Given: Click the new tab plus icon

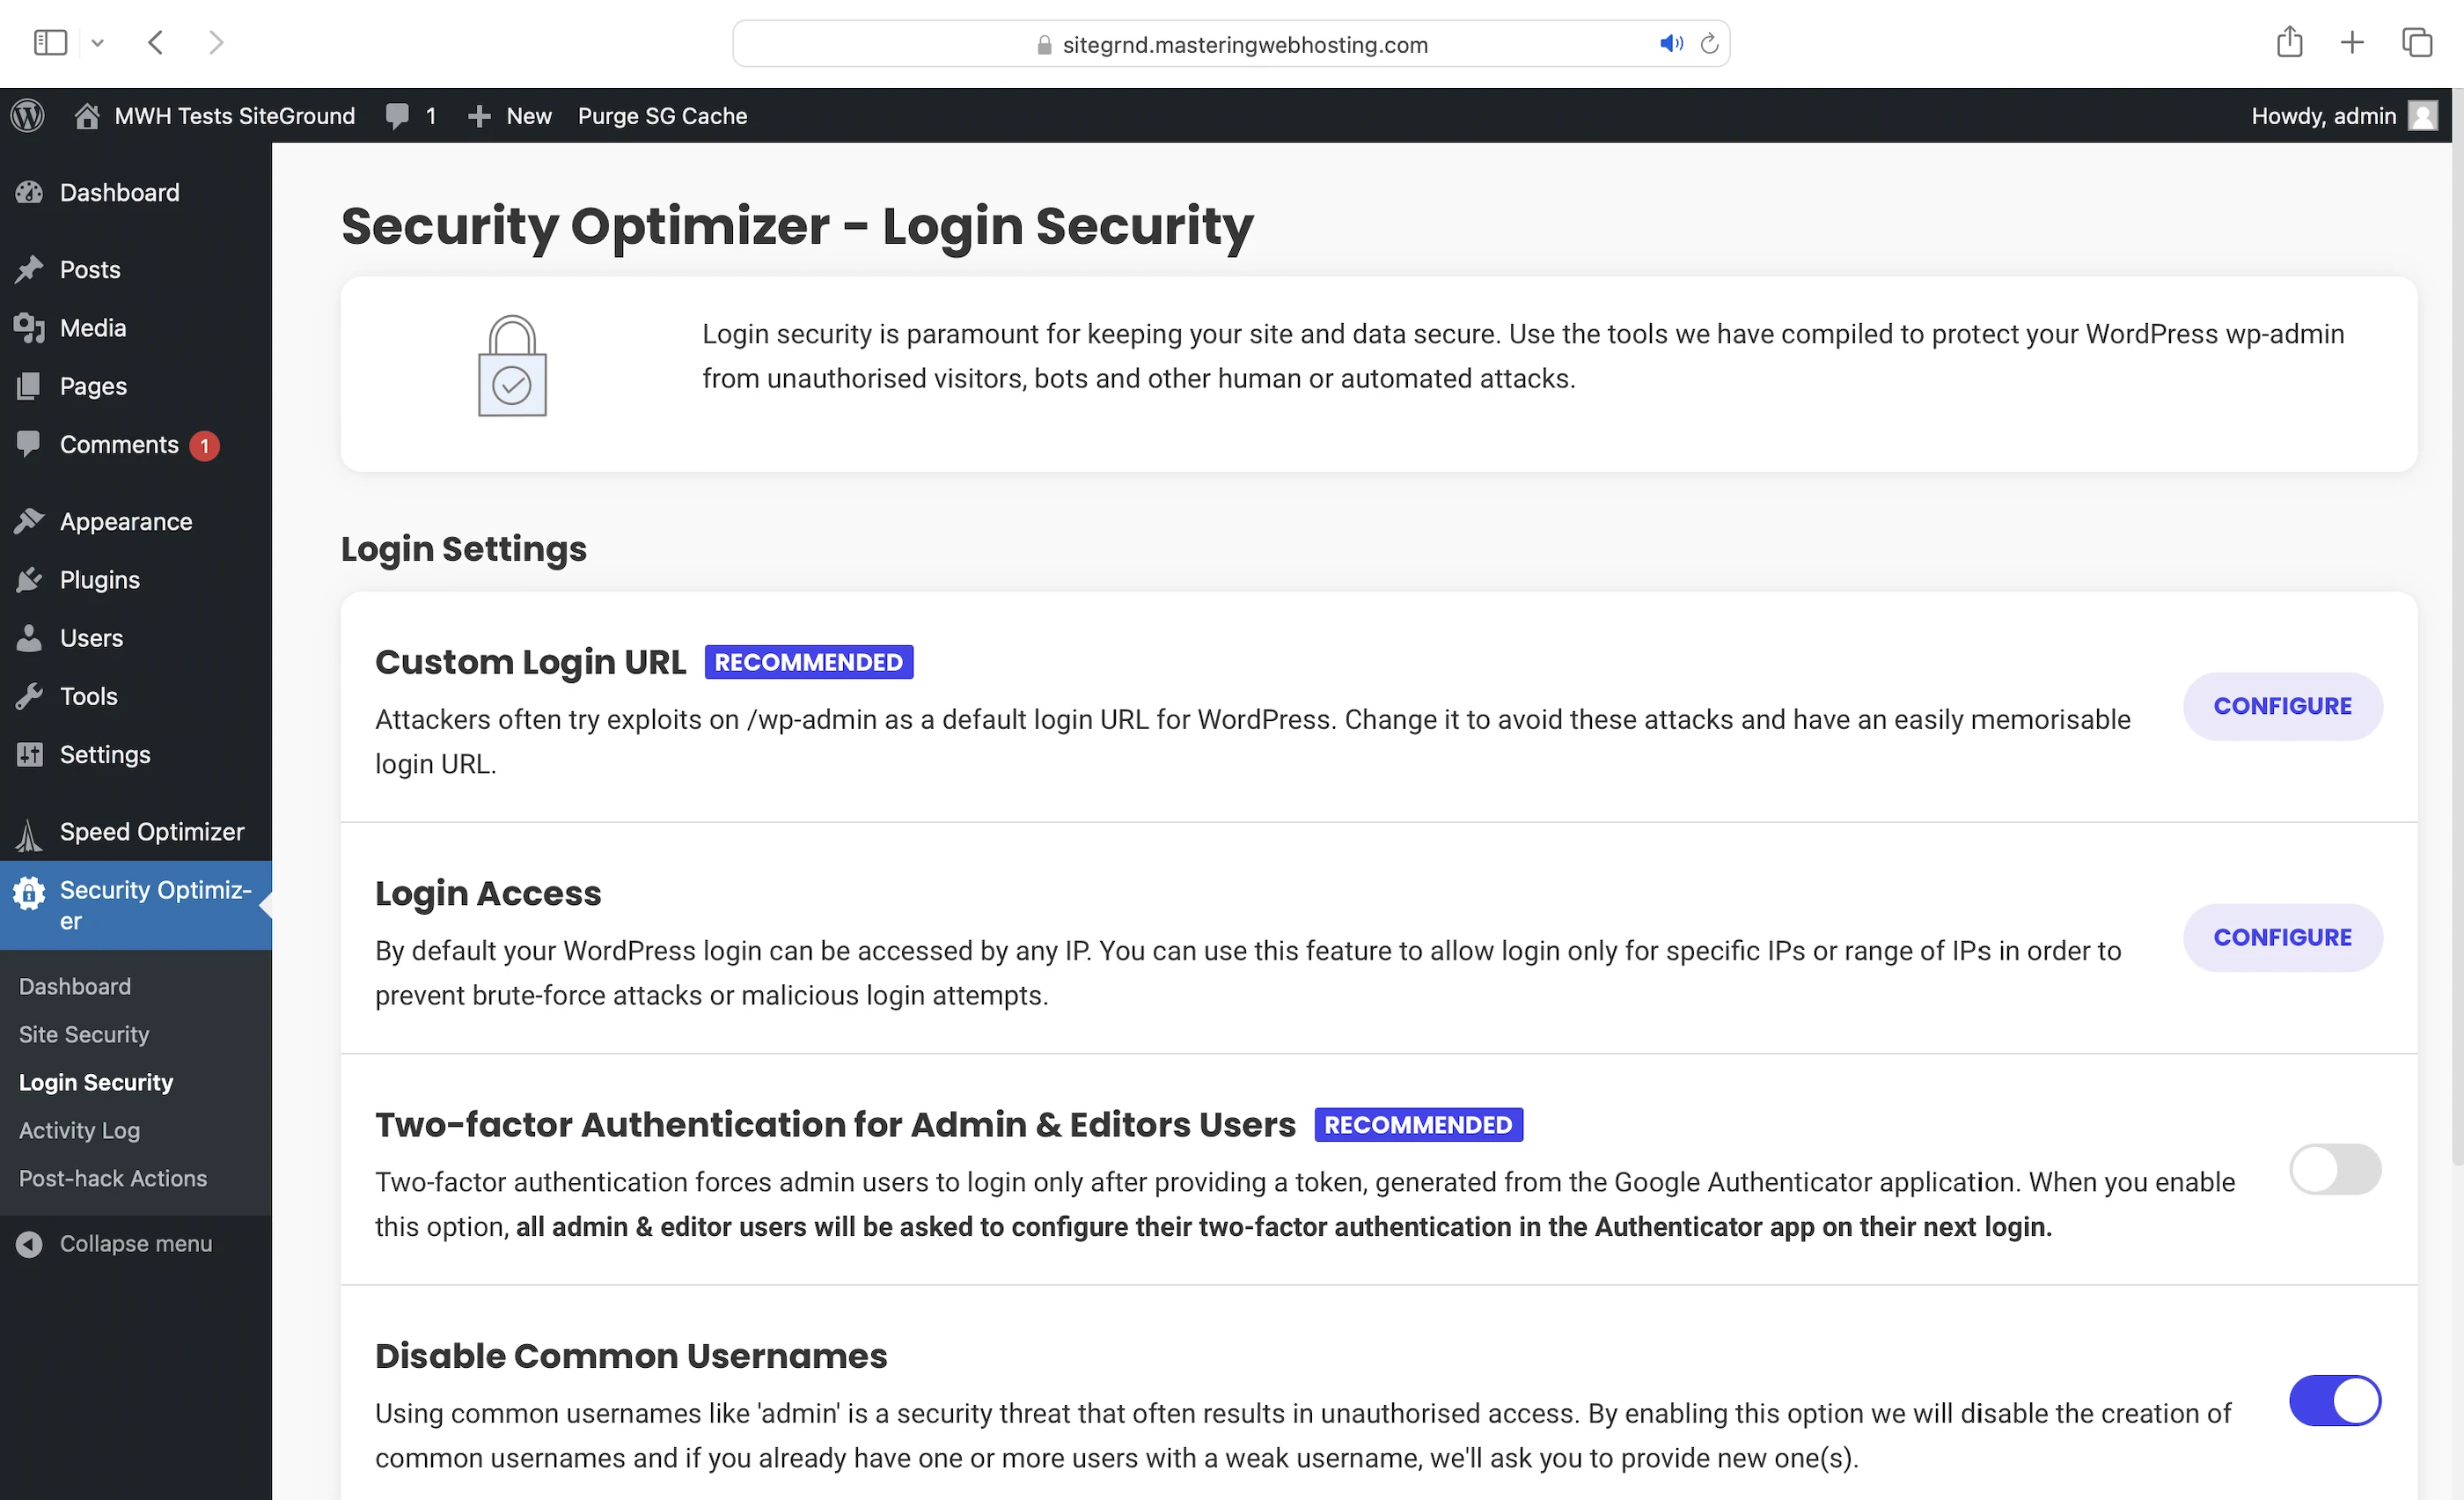Looking at the screenshot, I should [x=2352, y=43].
